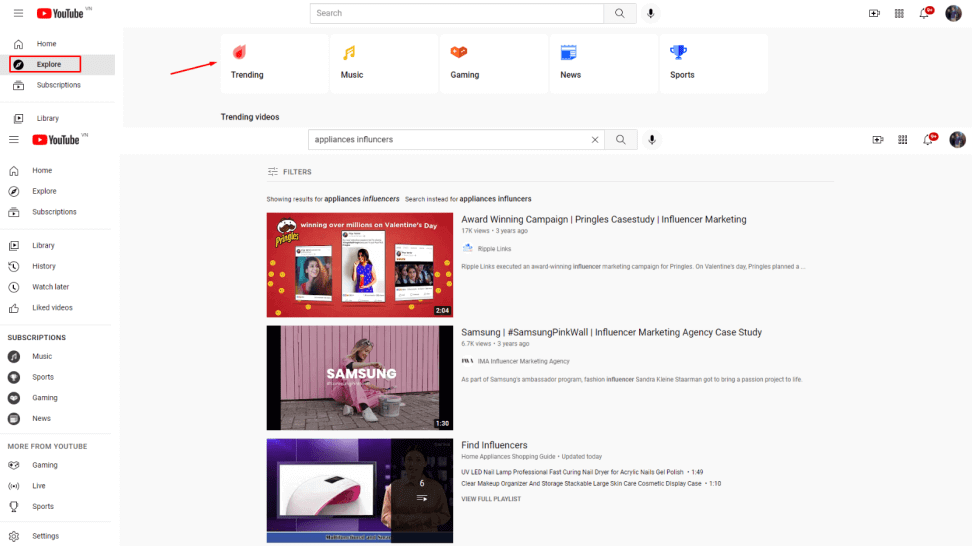Click the Create video icon in the lower header

point(878,140)
